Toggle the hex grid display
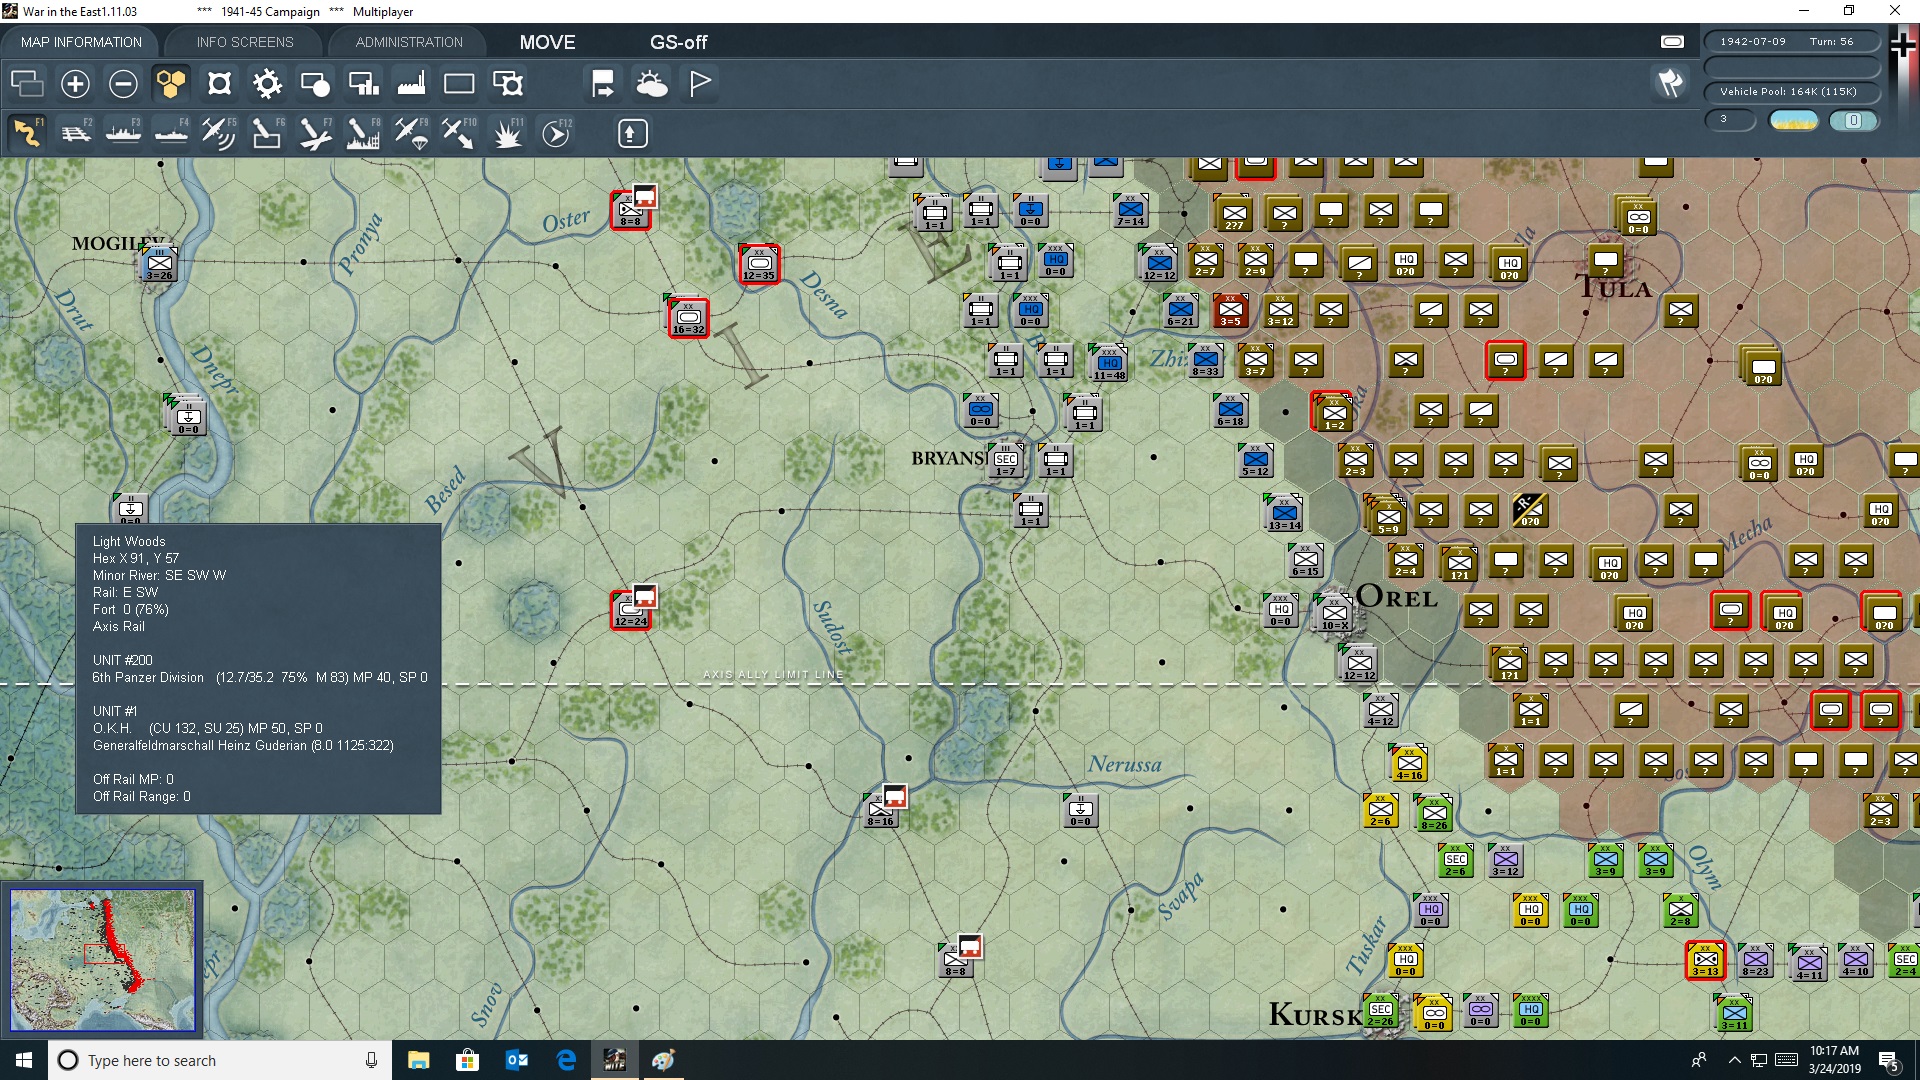Viewport: 1920px width, 1080px height. [x=171, y=84]
